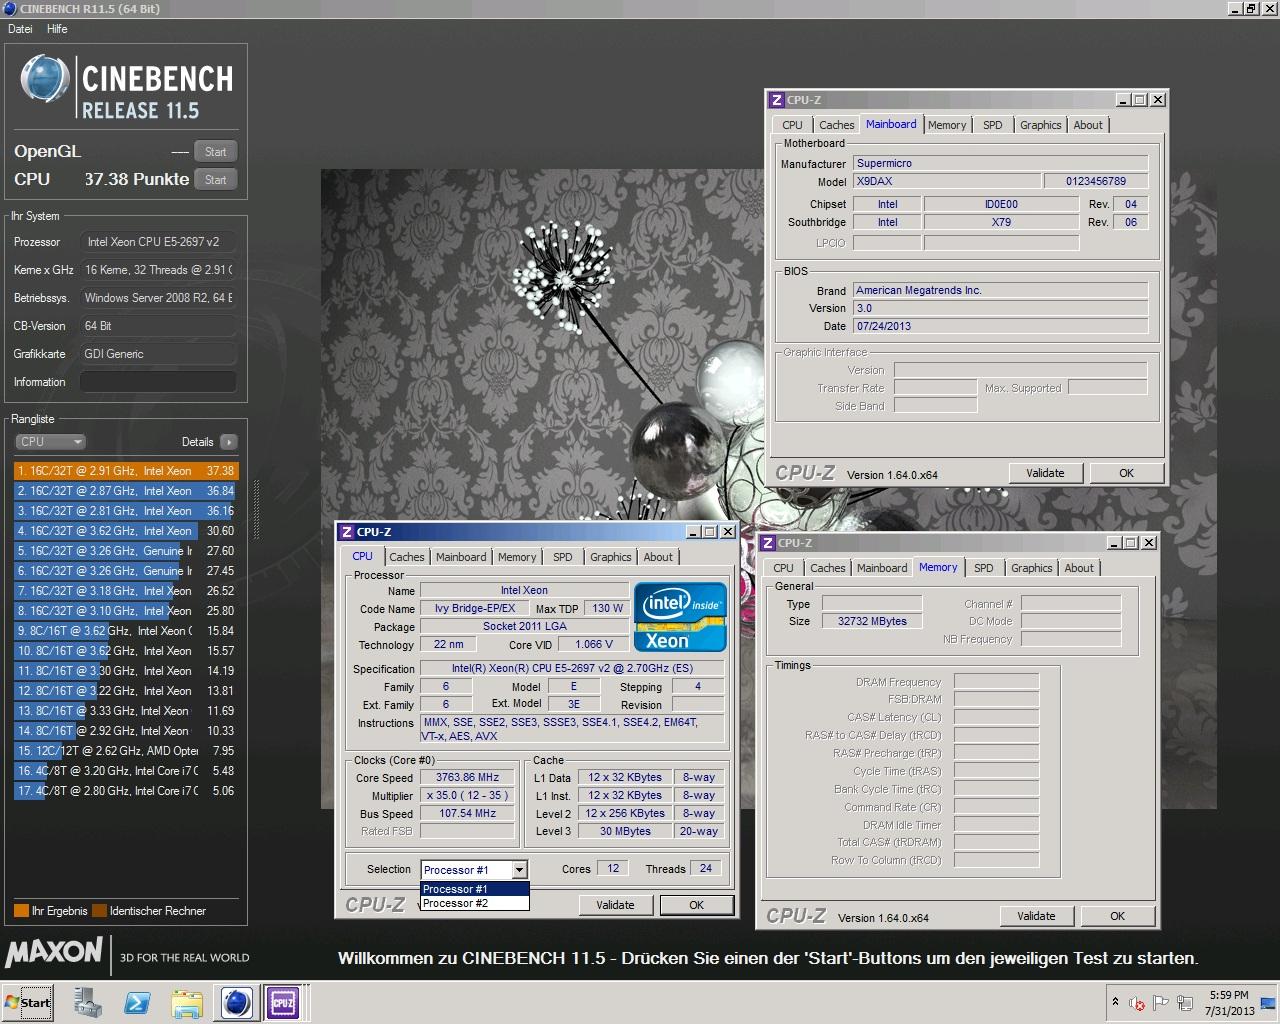Click the brown Identischer Rechner legend swatch
The height and width of the screenshot is (1024, 1280).
99,911
